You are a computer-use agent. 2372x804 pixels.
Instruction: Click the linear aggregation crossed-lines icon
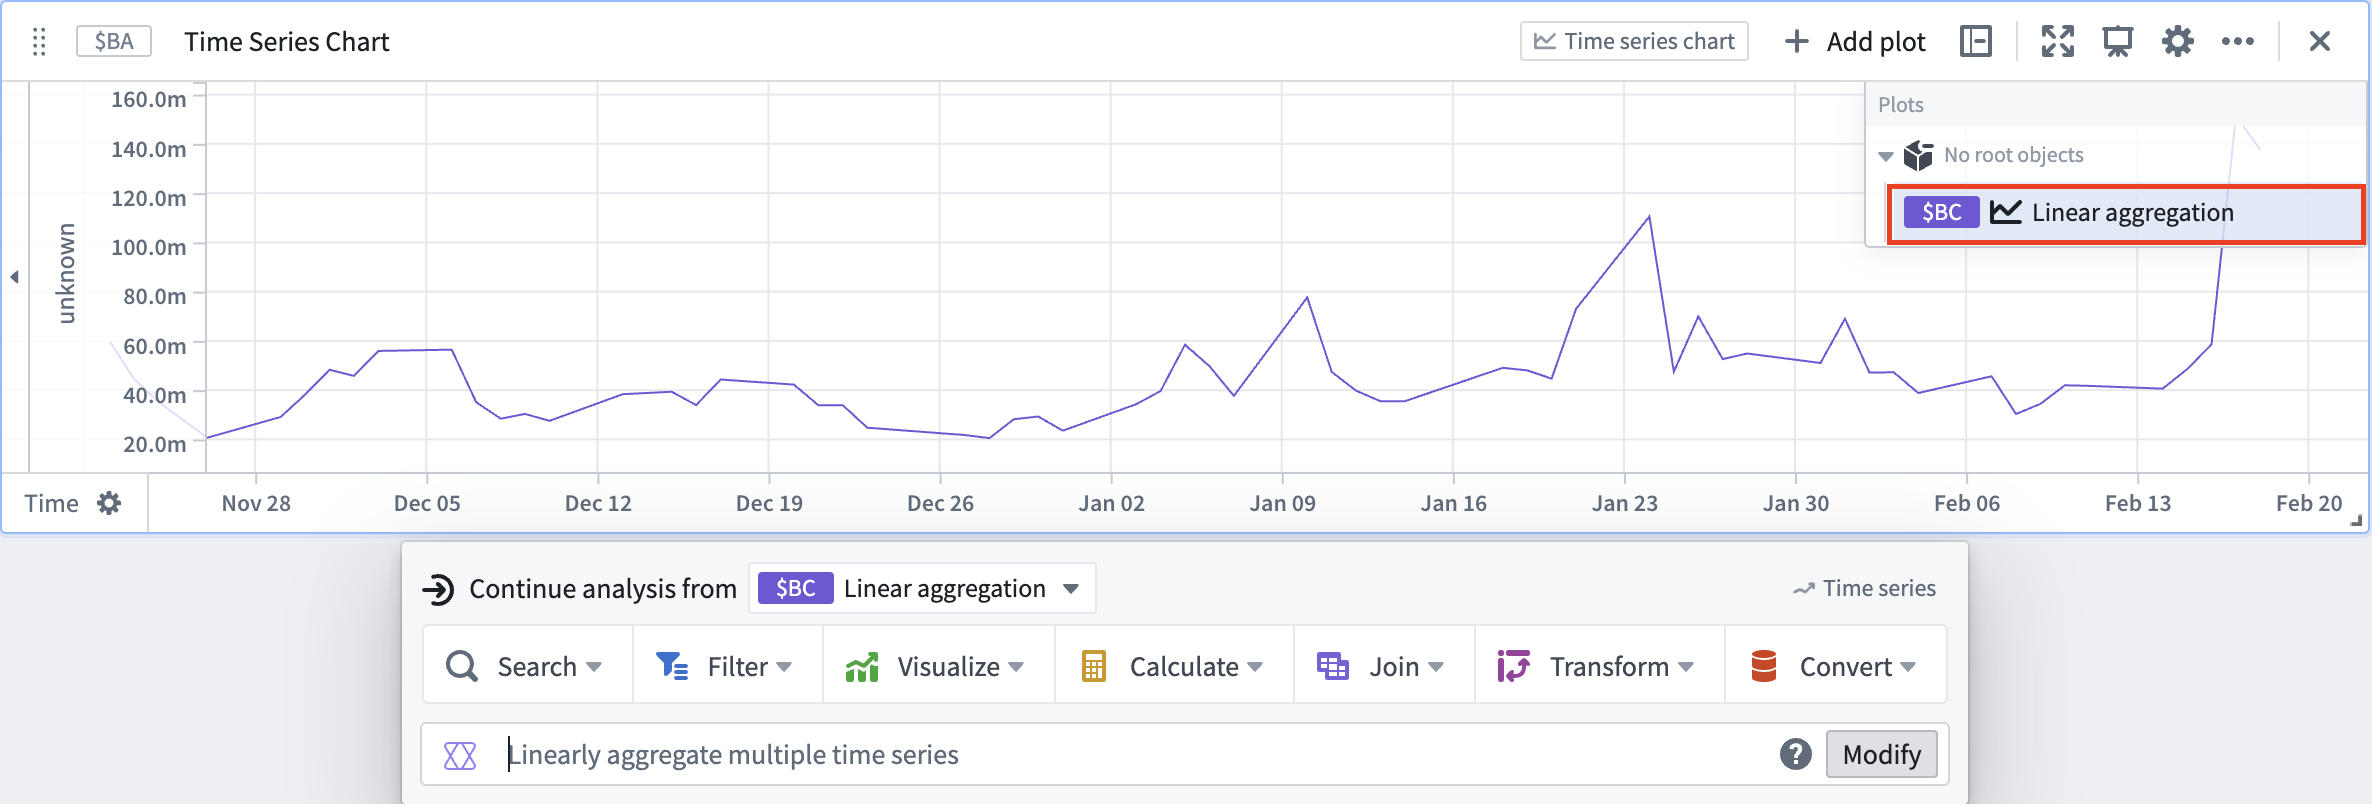(460, 755)
